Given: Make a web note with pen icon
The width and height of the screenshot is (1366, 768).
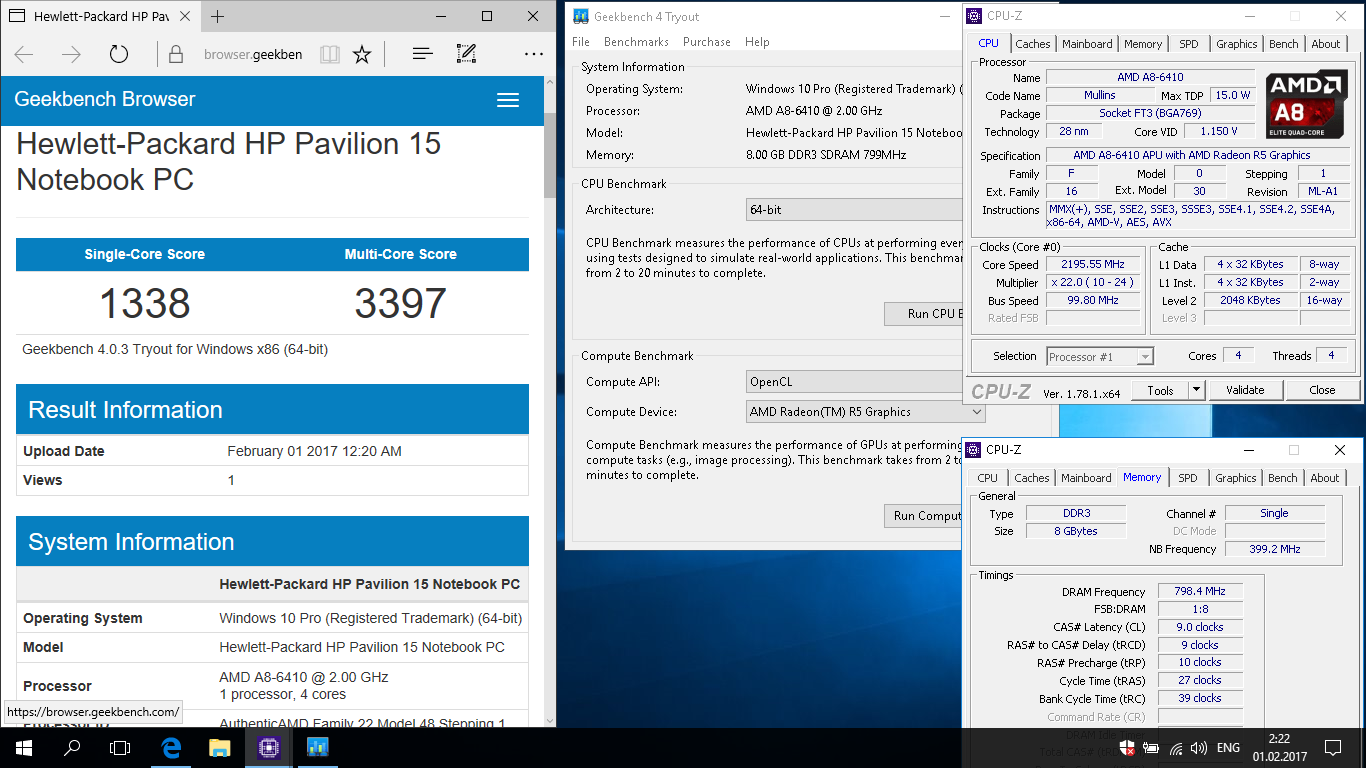Looking at the screenshot, I should click(x=466, y=55).
